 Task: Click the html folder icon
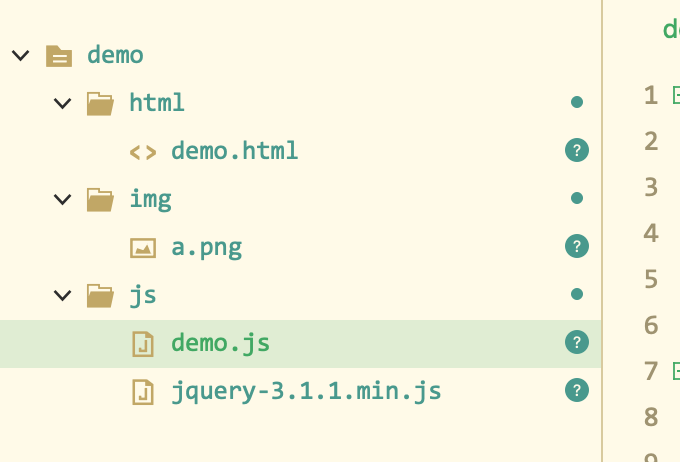coord(100,104)
